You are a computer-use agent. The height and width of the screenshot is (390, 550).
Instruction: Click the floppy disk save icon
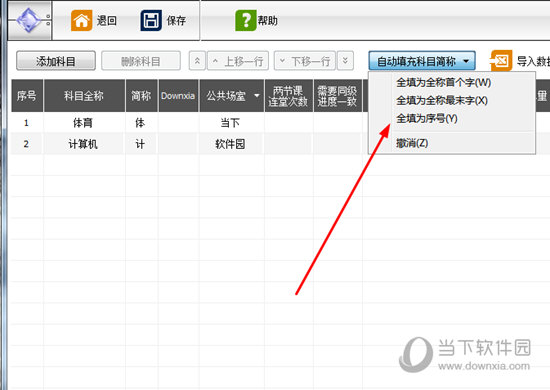point(151,20)
